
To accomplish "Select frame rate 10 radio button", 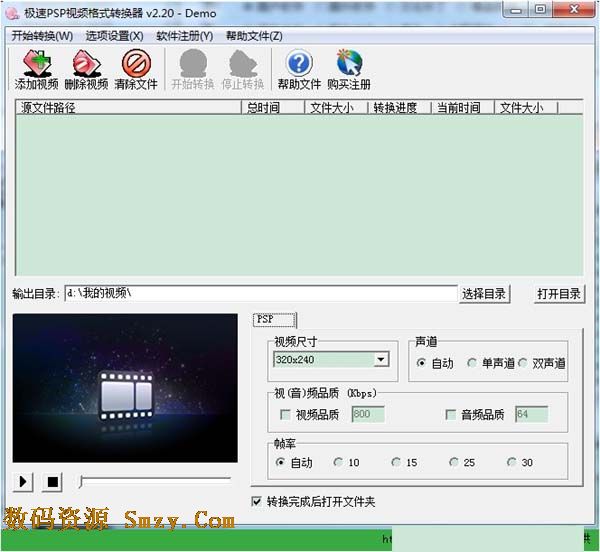I will pyautogui.click(x=338, y=462).
